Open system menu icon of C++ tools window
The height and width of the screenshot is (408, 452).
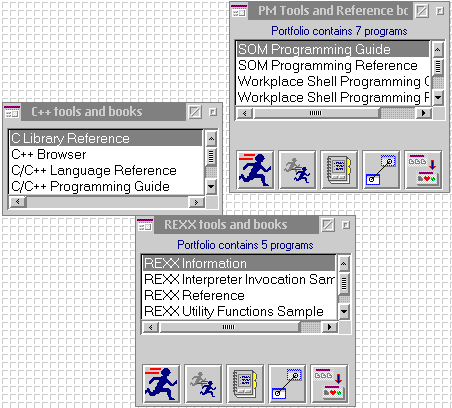(x=12, y=112)
